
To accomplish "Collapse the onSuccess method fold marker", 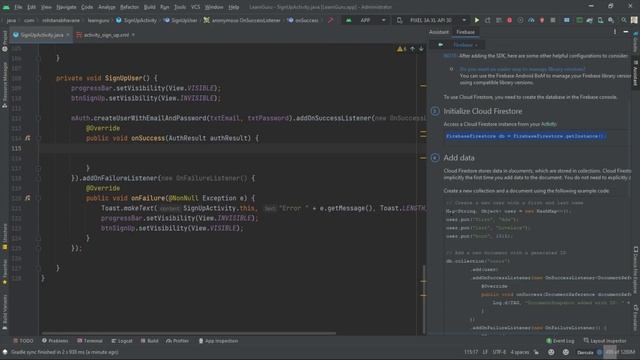I will coord(38,138).
